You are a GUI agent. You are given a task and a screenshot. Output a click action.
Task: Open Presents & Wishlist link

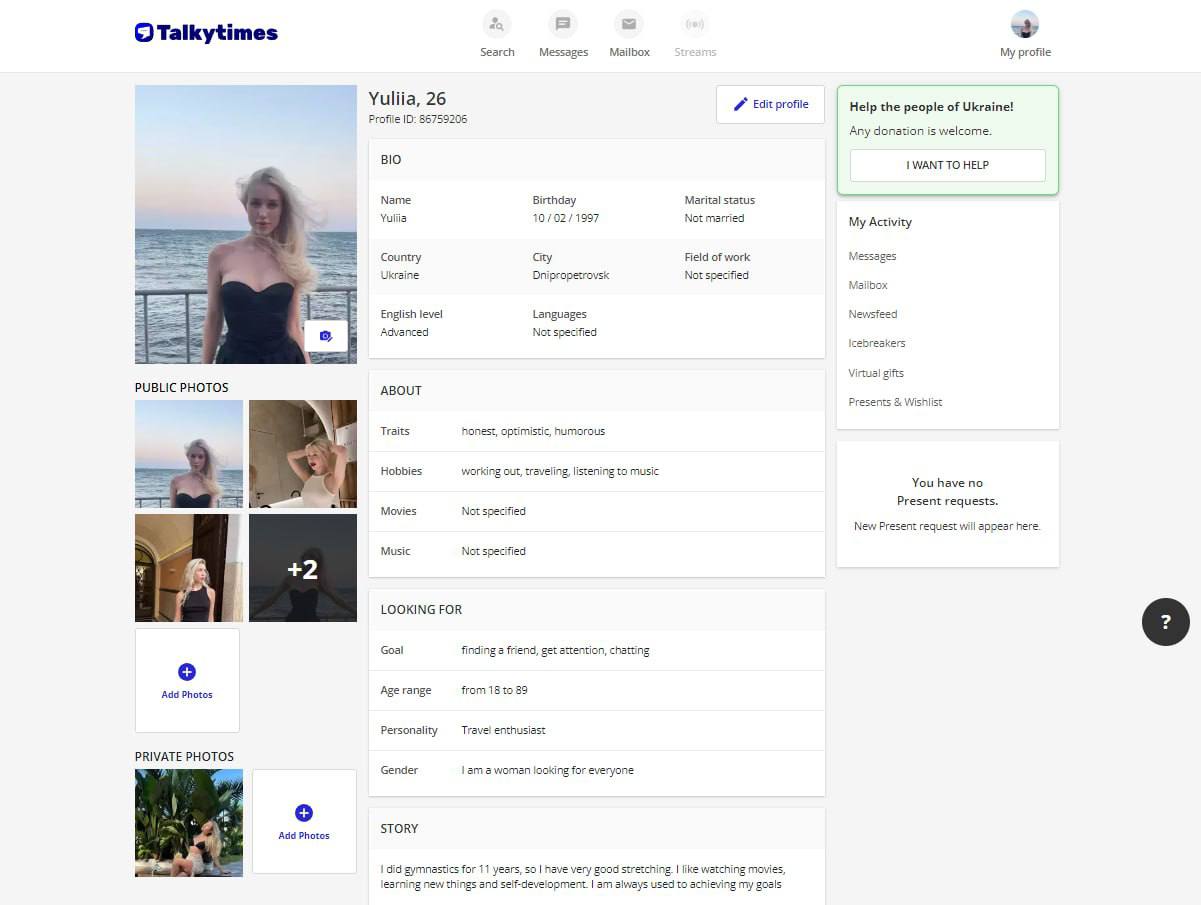[895, 402]
